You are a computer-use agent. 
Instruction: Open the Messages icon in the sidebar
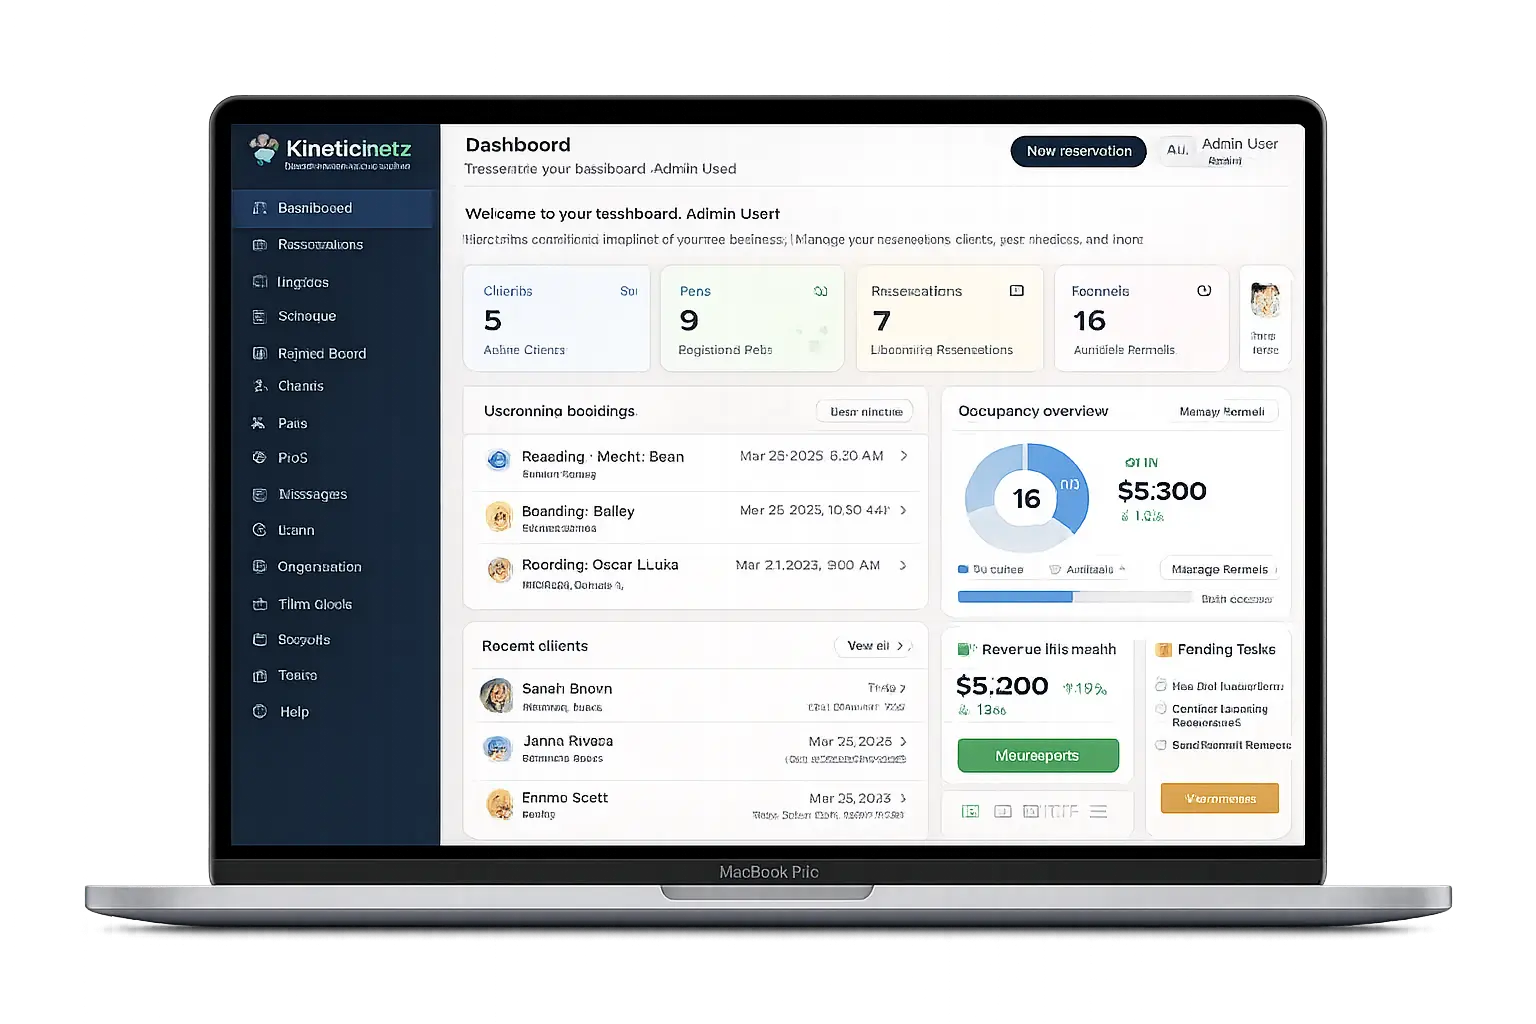point(259,494)
